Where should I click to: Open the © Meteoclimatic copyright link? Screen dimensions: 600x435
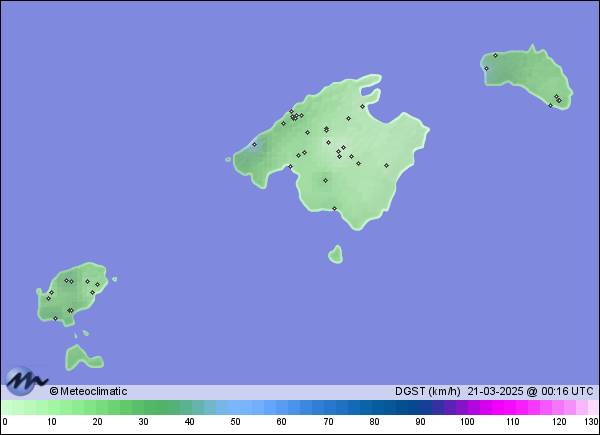coord(89,391)
